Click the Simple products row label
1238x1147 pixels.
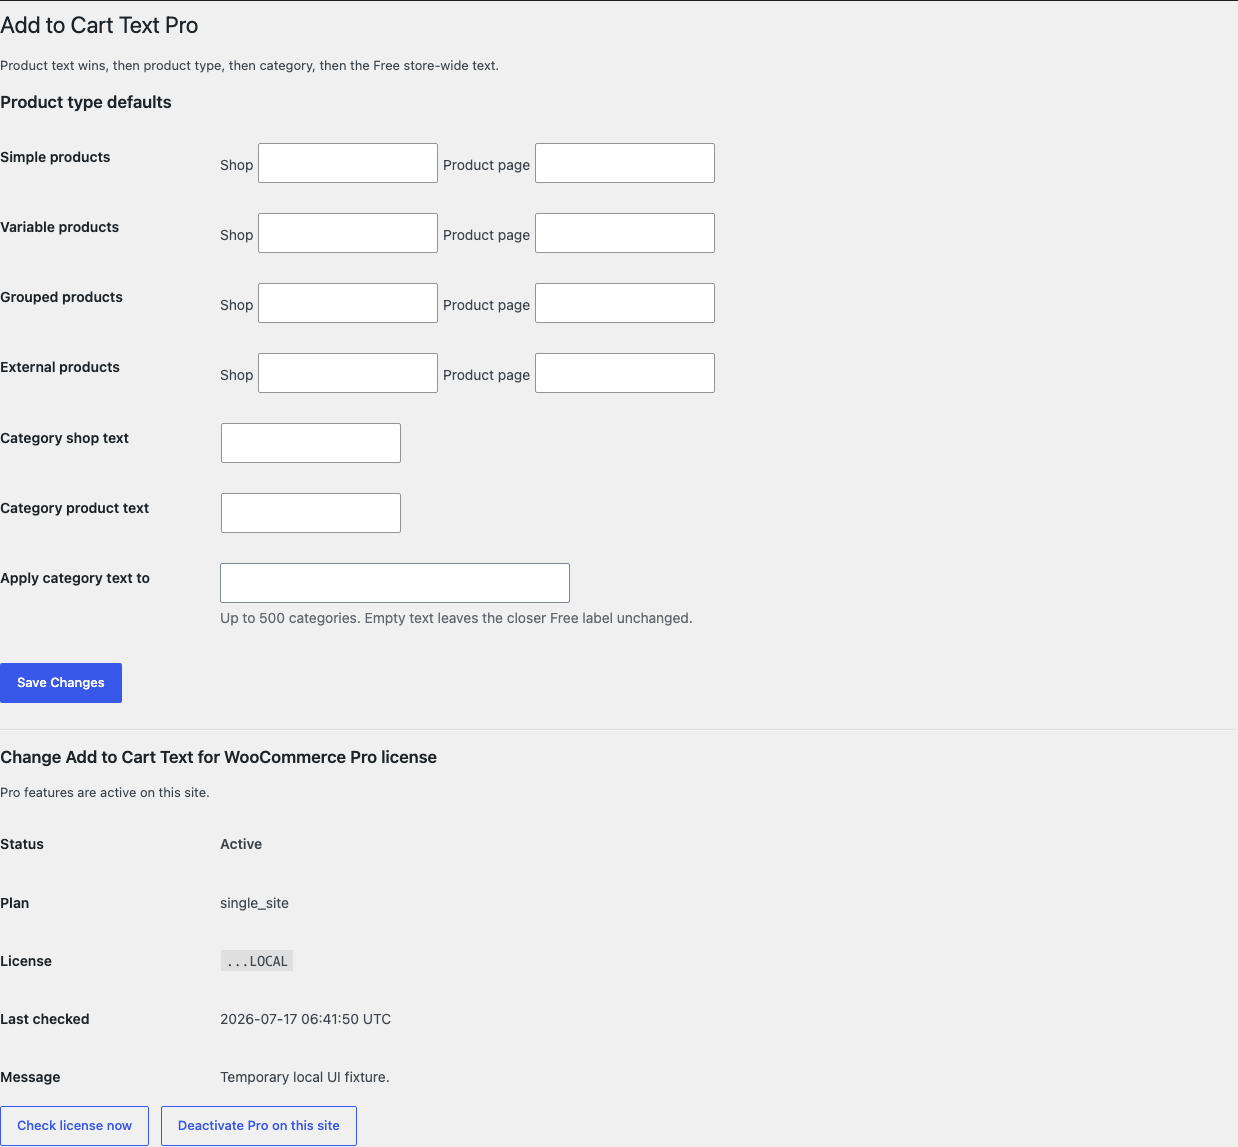coord(55,157)
